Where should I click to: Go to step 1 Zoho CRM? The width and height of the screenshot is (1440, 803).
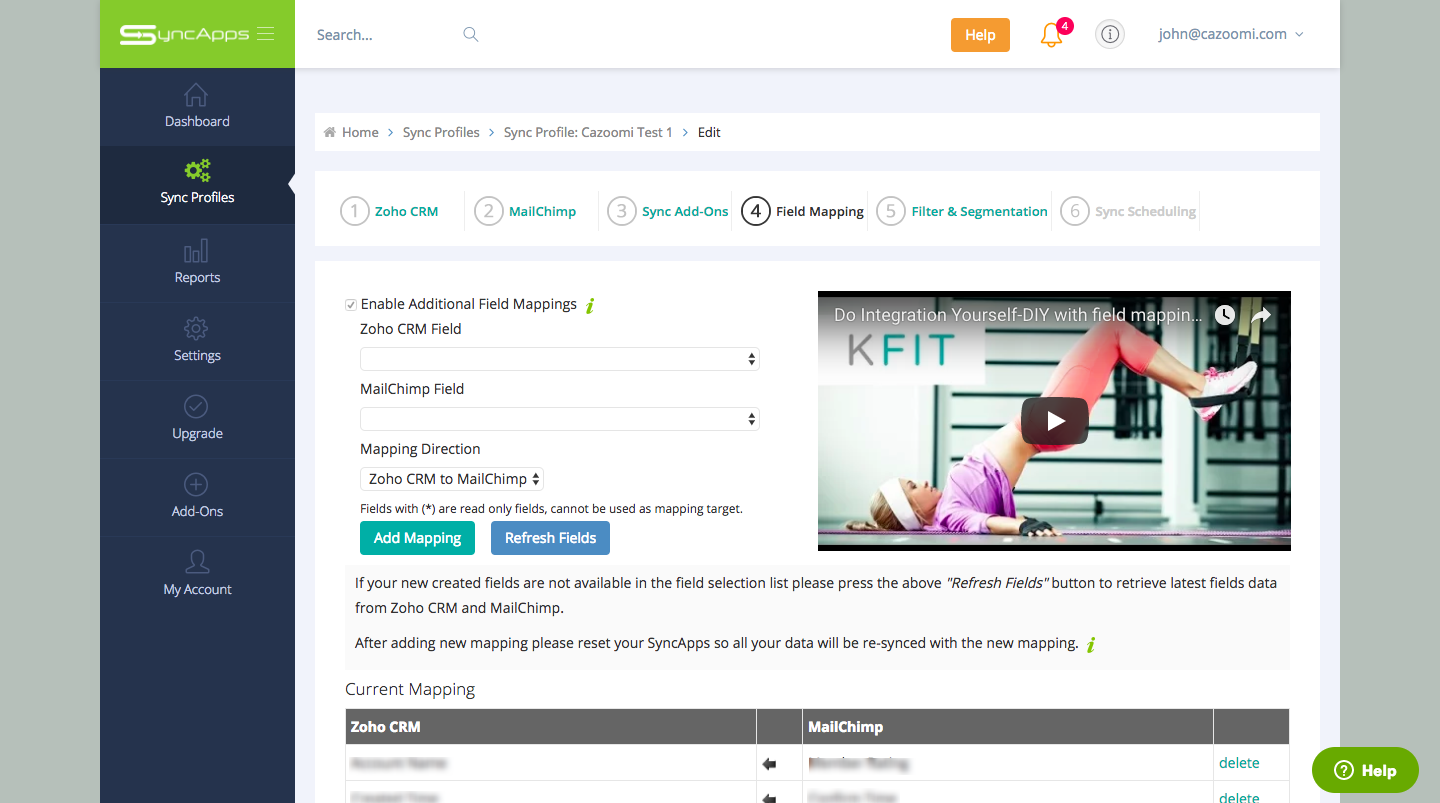[390, 211]
